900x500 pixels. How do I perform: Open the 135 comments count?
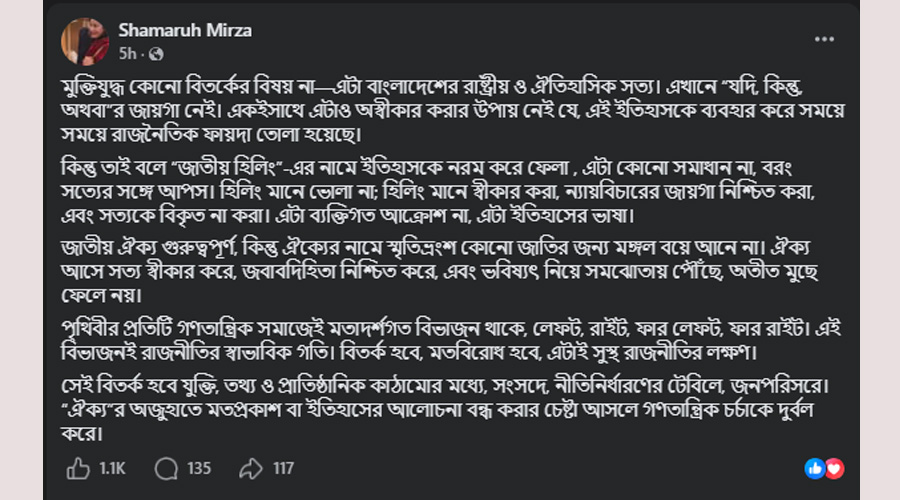pos(199,467)
